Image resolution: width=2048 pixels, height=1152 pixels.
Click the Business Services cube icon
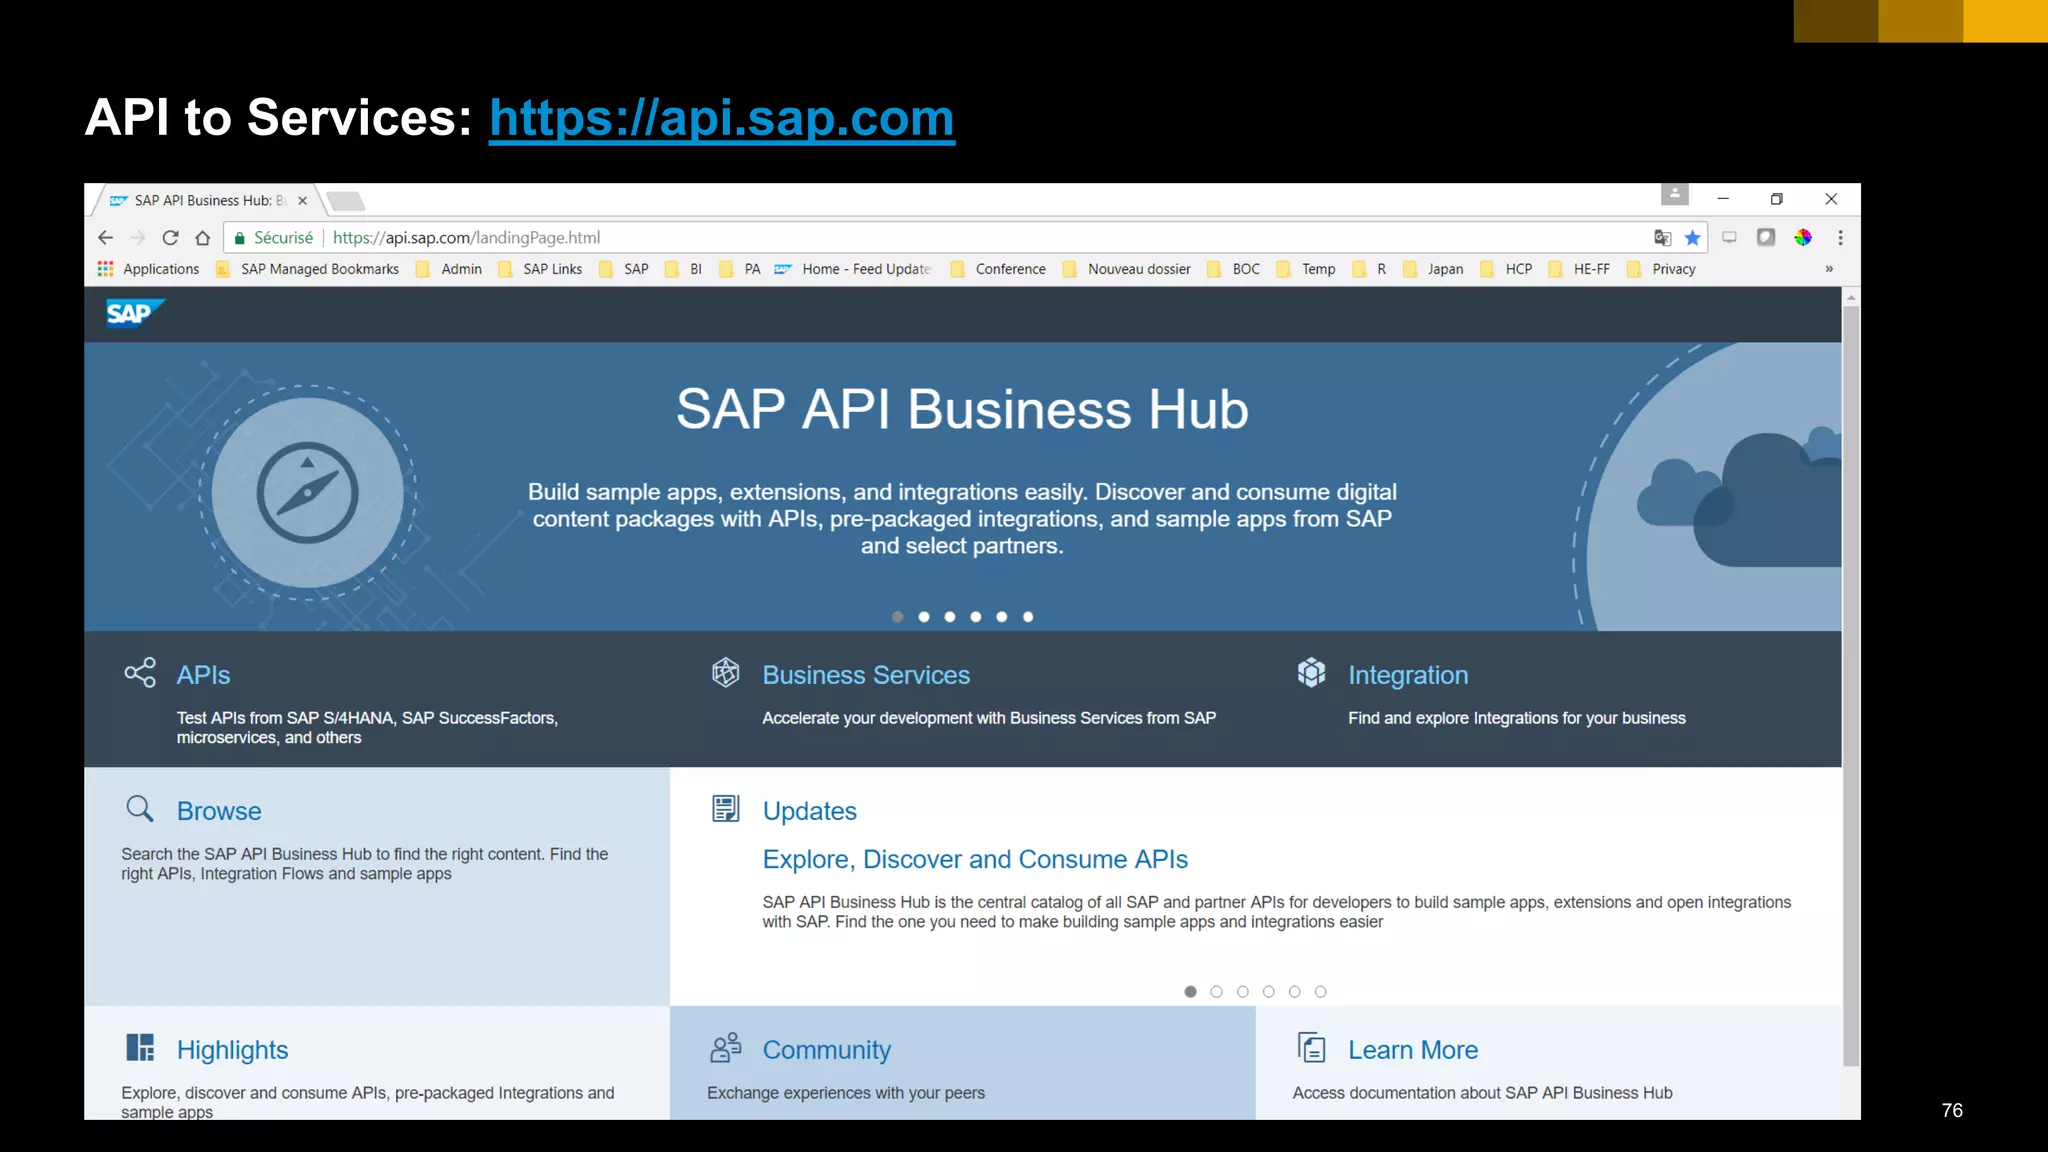click(x=726, y=672)
